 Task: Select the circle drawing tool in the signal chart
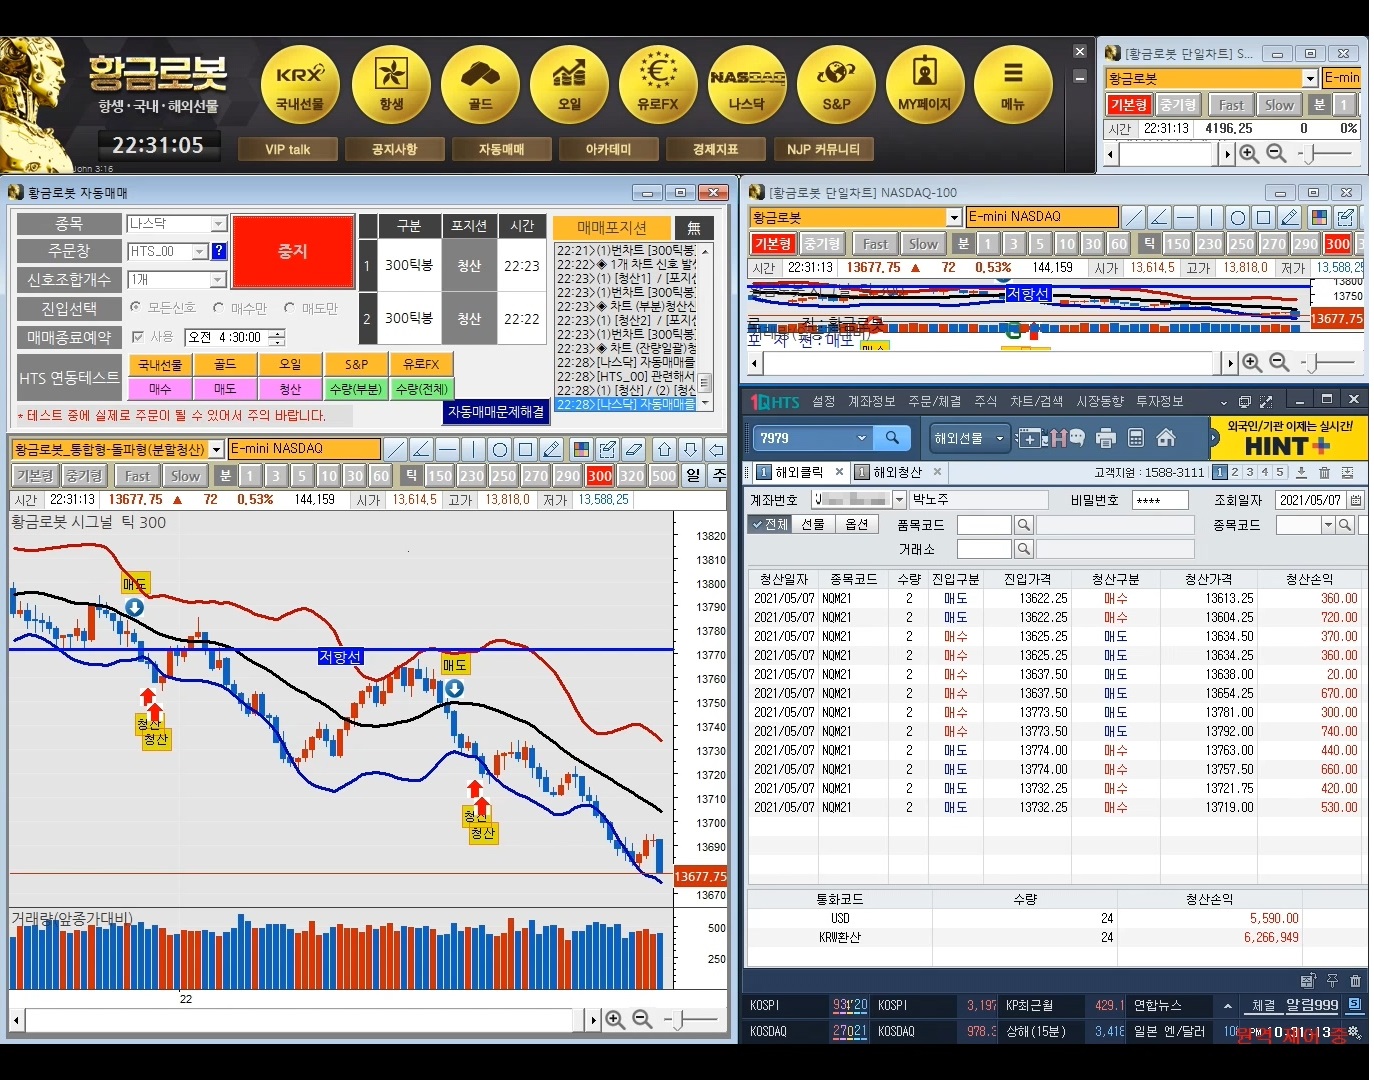coord(500,449)
